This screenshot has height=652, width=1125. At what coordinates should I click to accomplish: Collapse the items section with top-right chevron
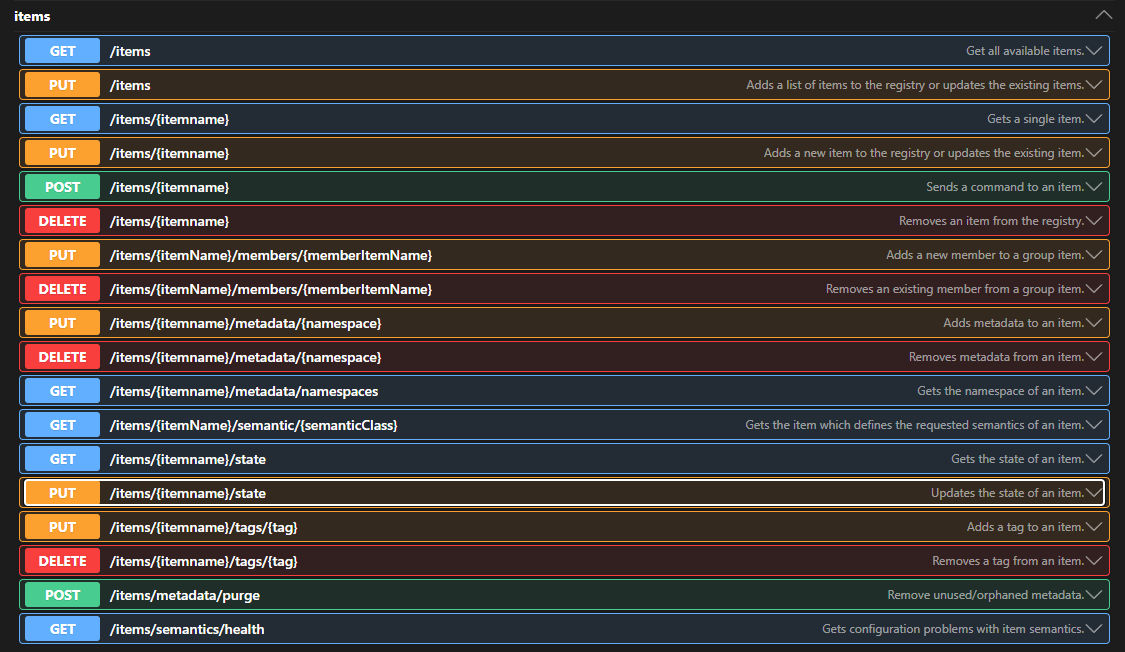click(1103, 16)
